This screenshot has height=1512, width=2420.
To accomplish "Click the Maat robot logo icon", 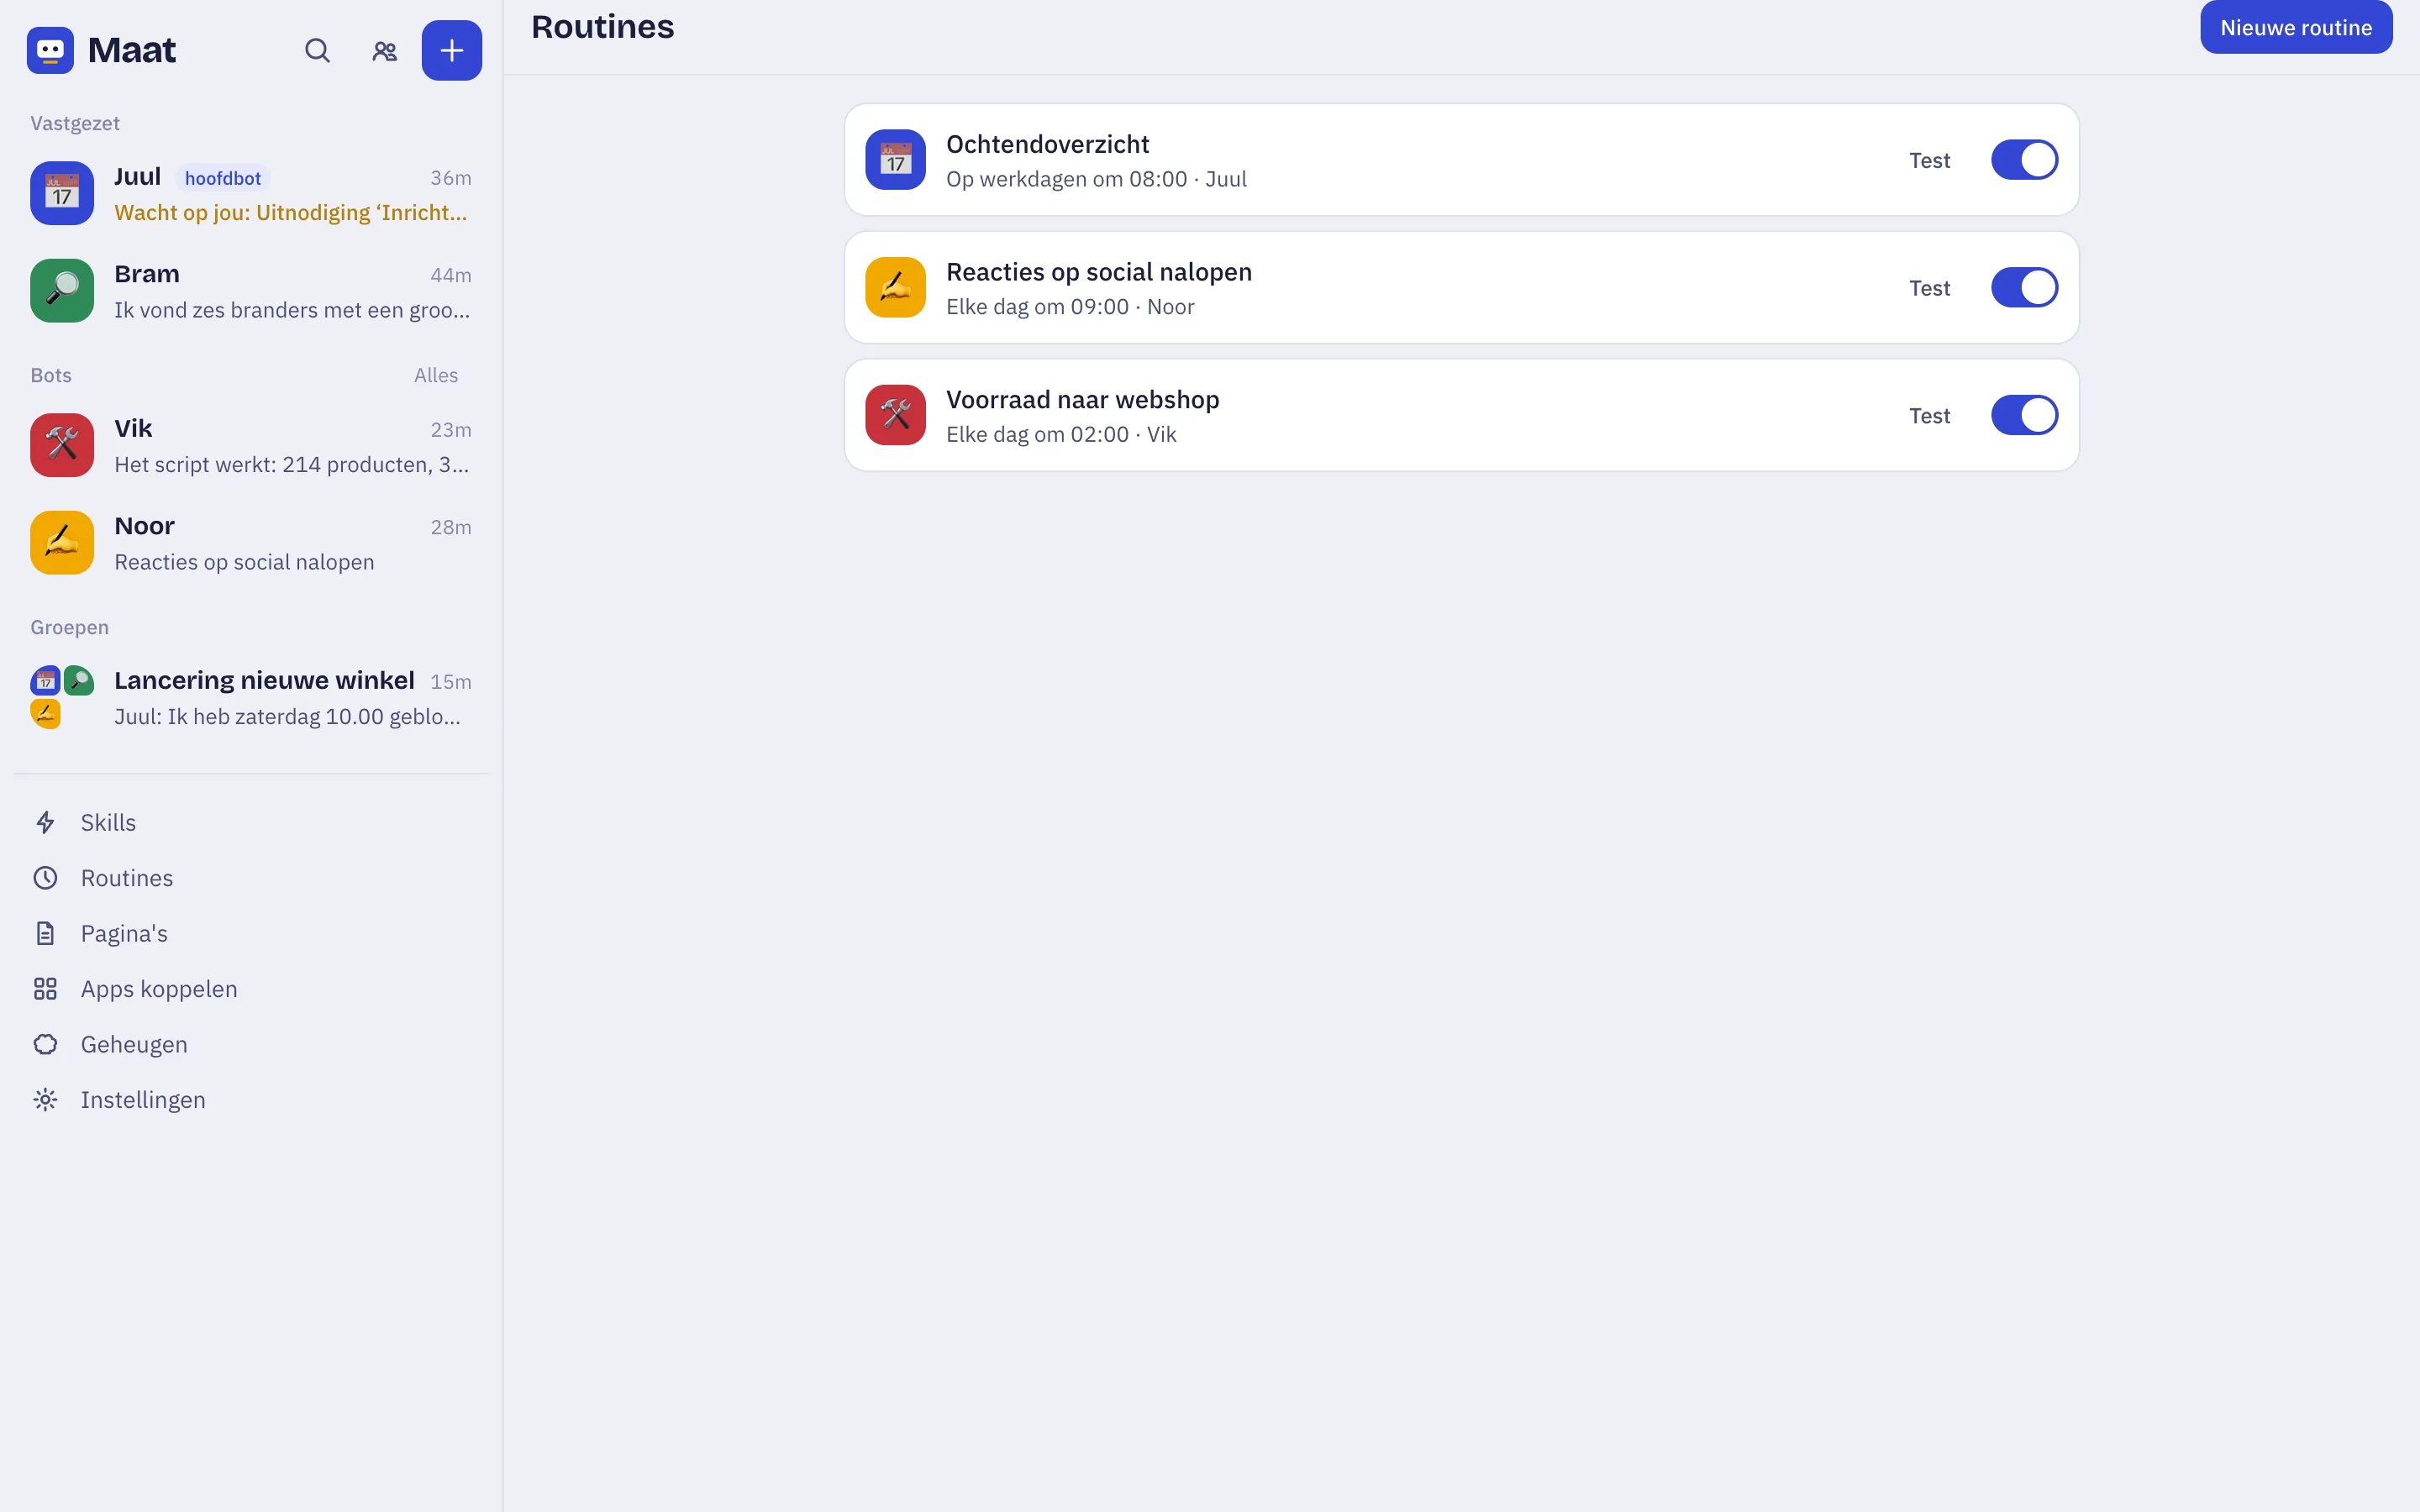I will pos(50,50).
